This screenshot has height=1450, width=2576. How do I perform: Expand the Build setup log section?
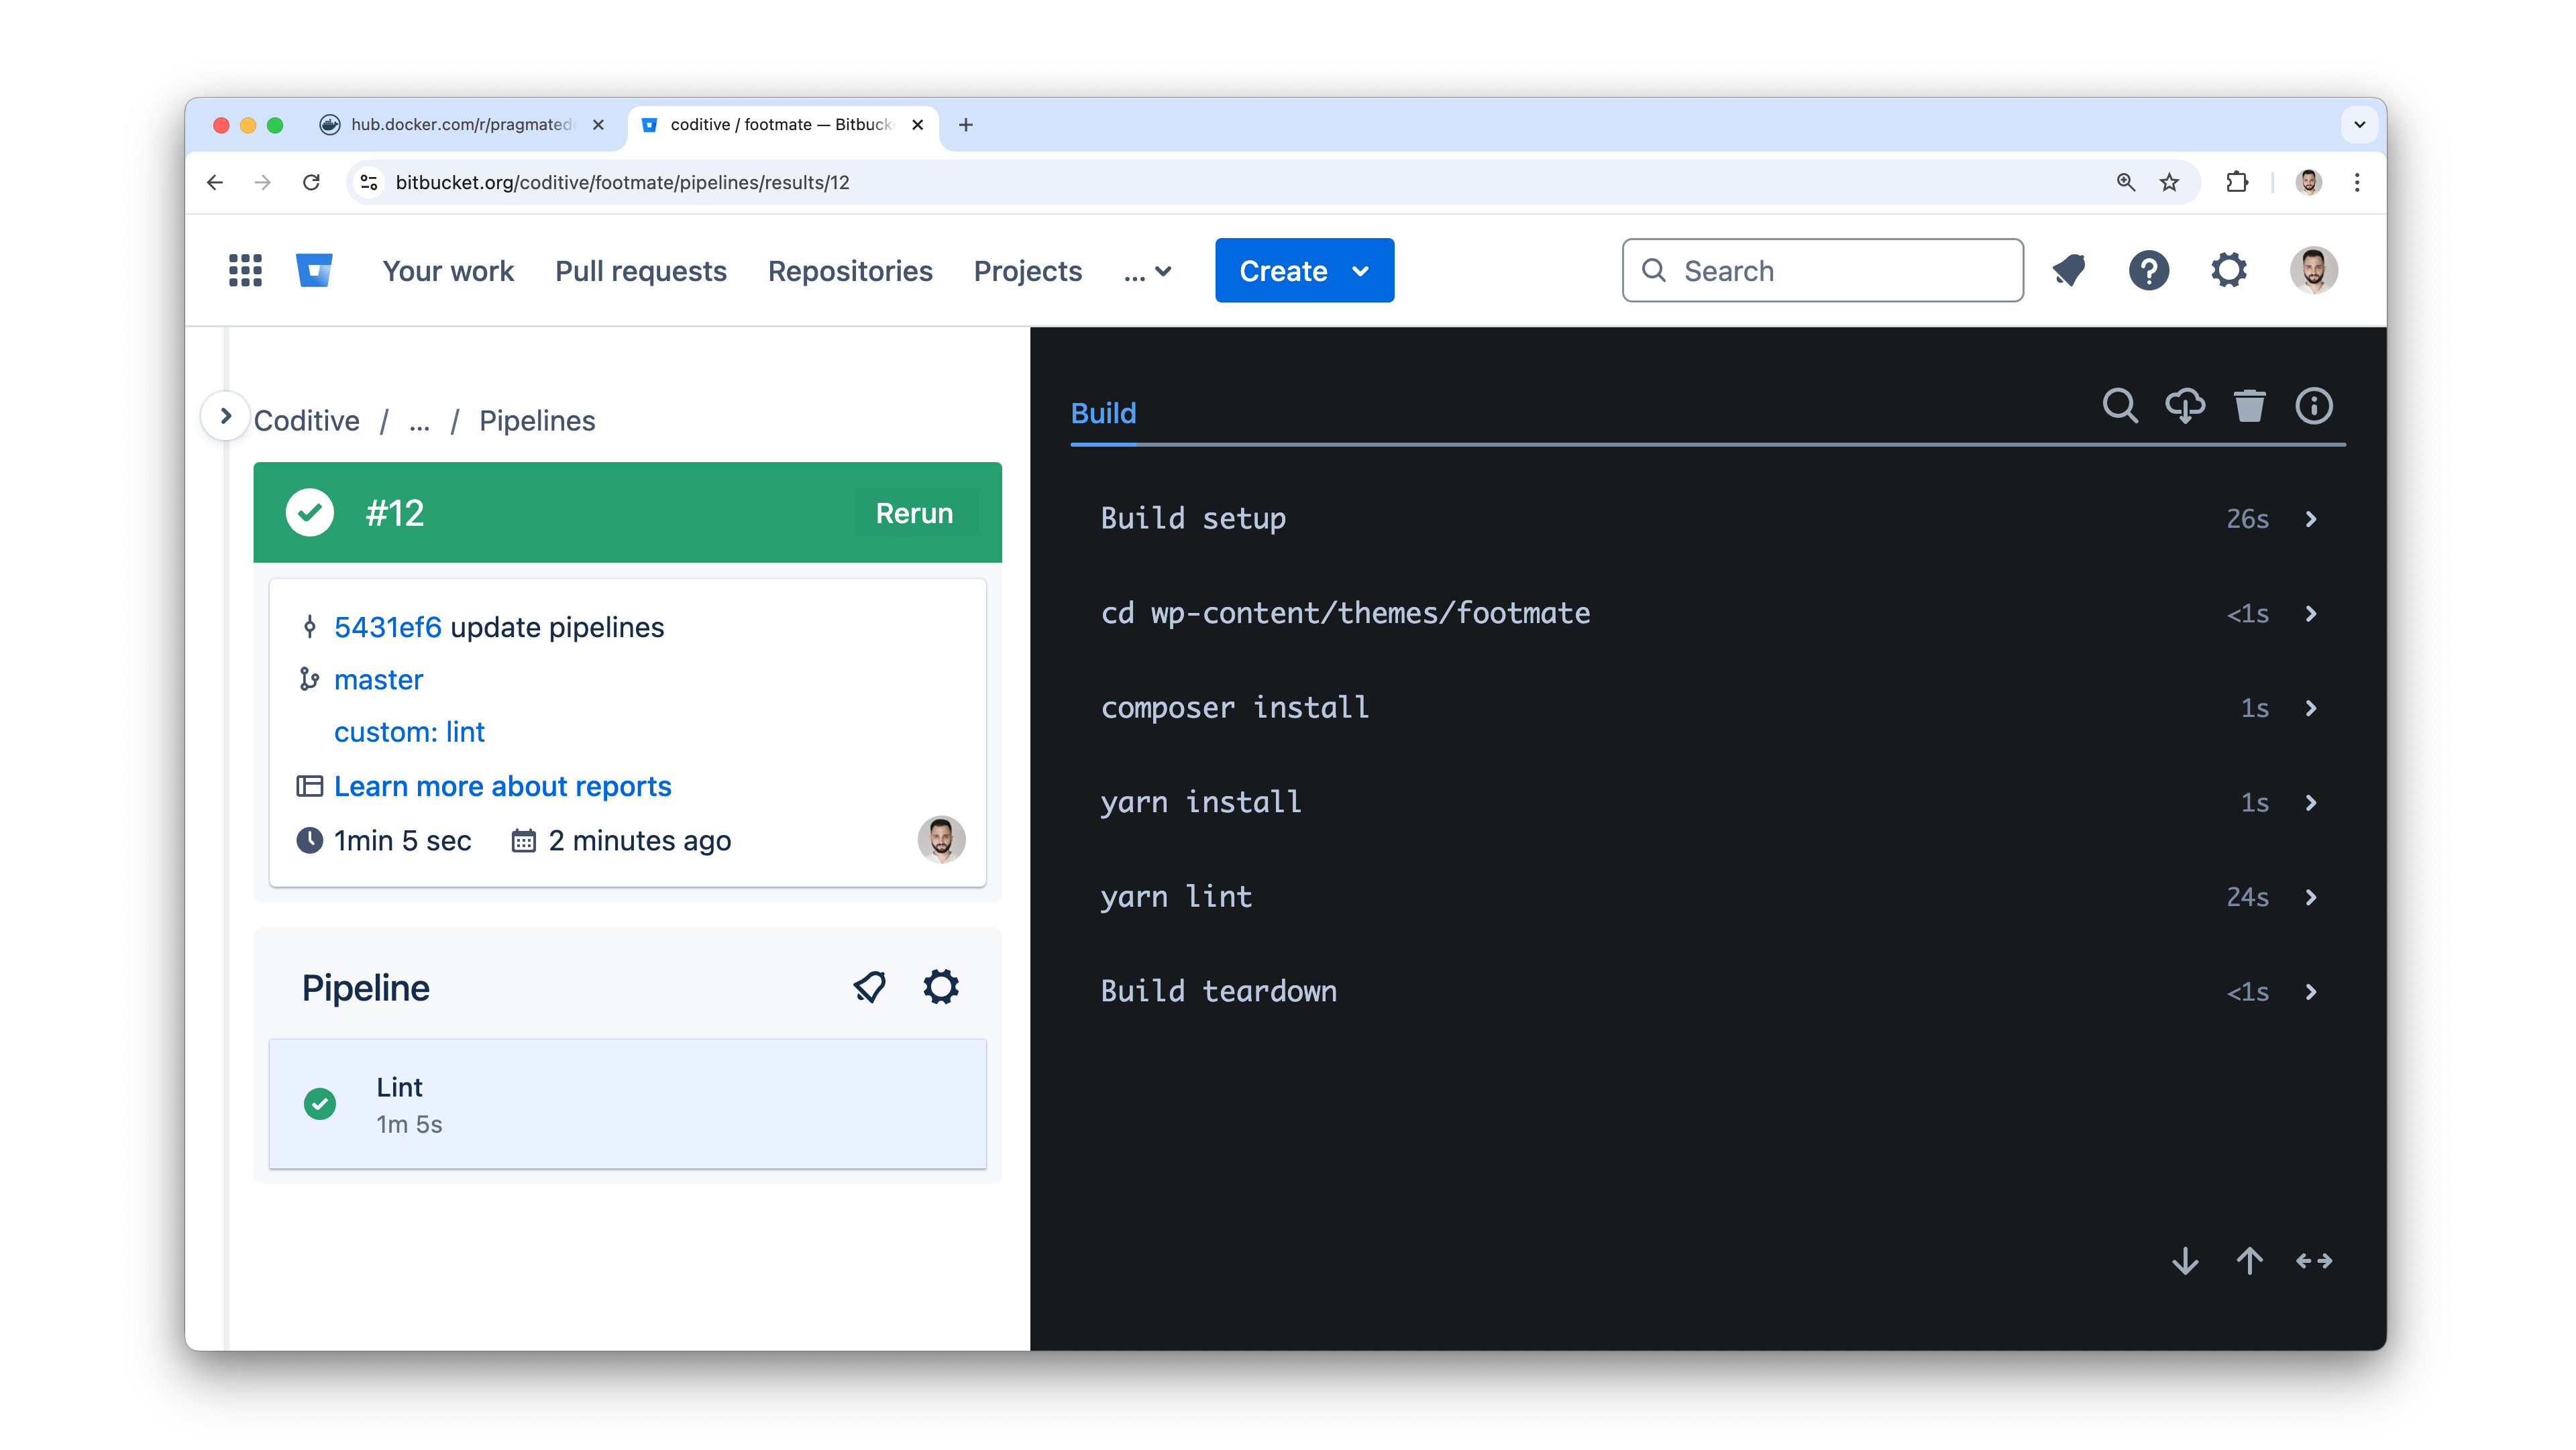pyautogui.click(x=1708, y=518)
